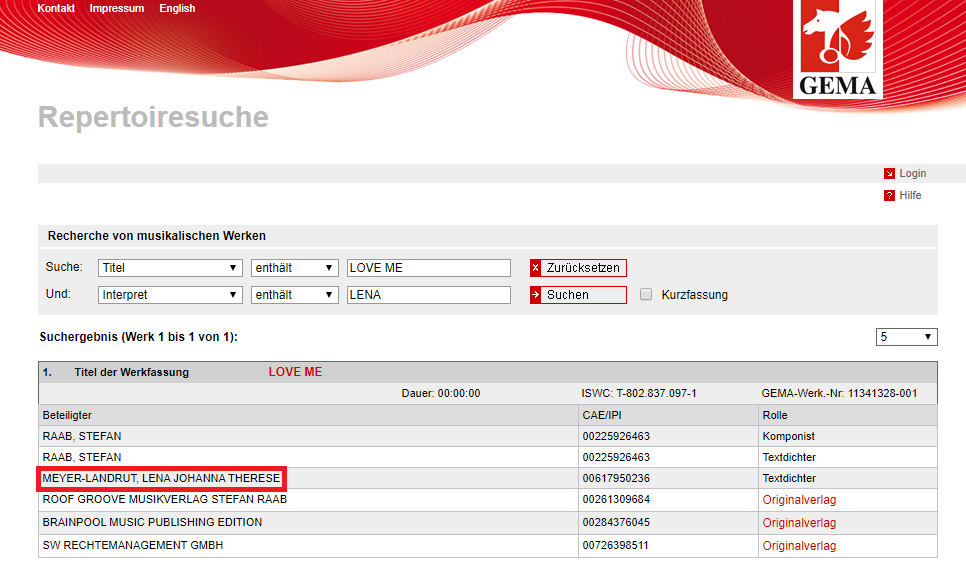The width and height of the screenshot is (966, 569).
Task: Select MEYER-LANDRUT, LENA JOHANNA THERESE entry
Action: click(x=161, y=478)
